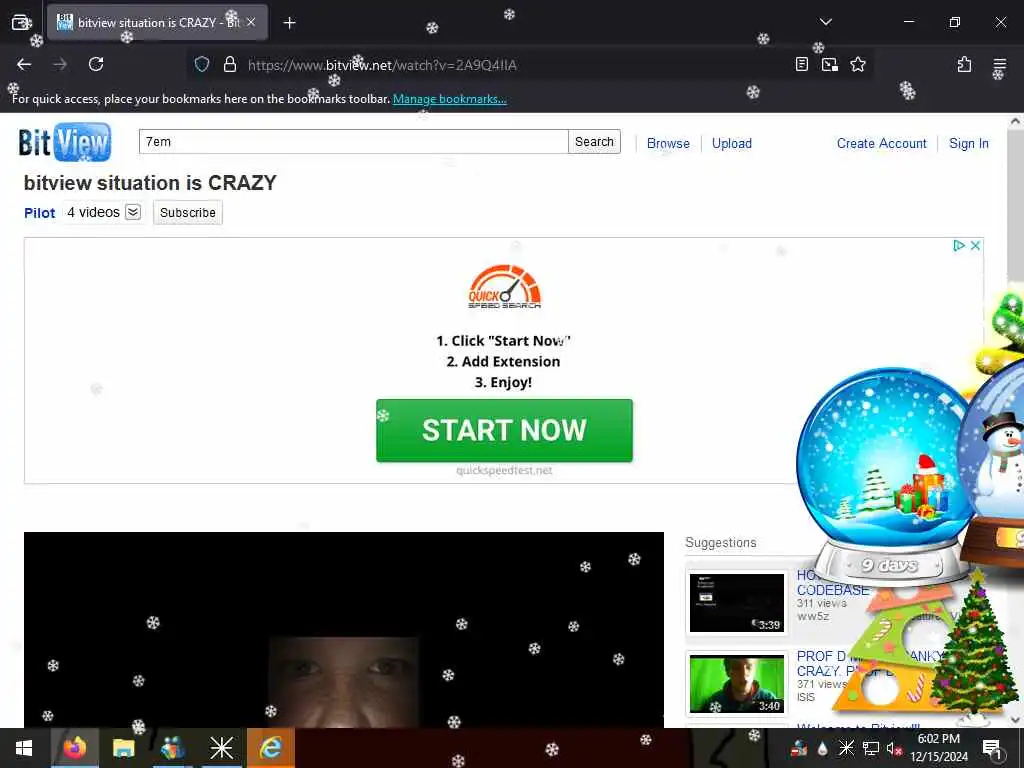
Task: Close the ad with X icon
Action: (x=975, y=246)
